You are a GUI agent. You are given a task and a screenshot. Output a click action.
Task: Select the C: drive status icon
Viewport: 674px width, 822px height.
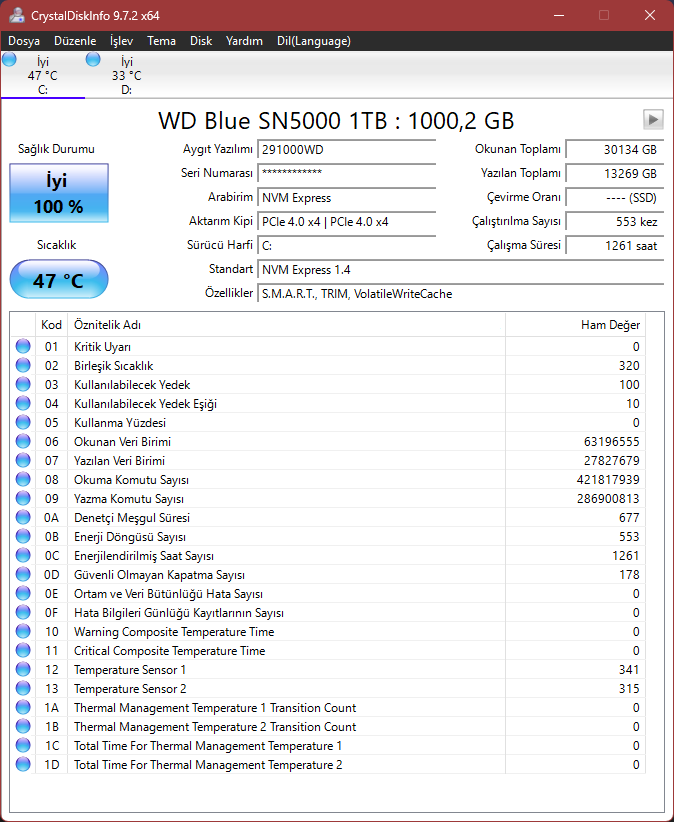coord(9,60)
